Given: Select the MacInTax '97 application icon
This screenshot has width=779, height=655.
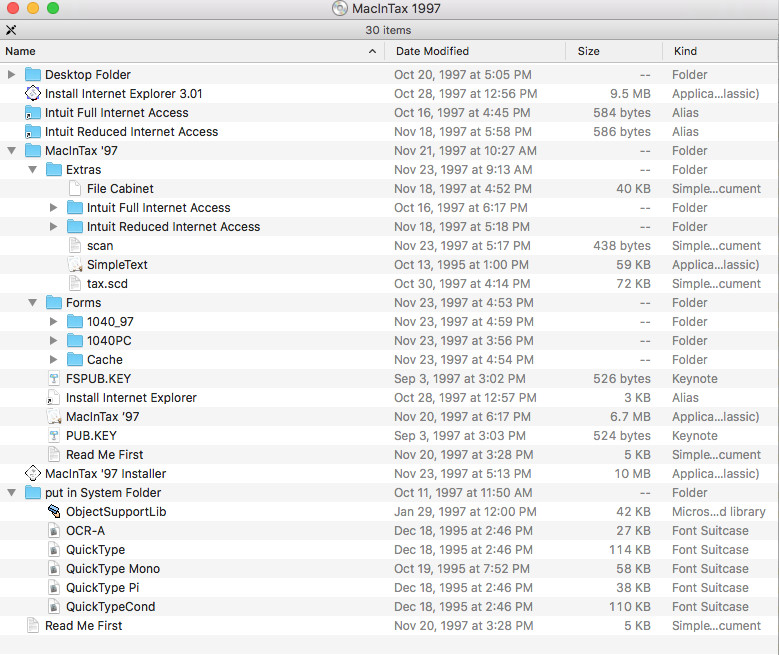Looking at the screenshot, I should [x=54, y=416].
